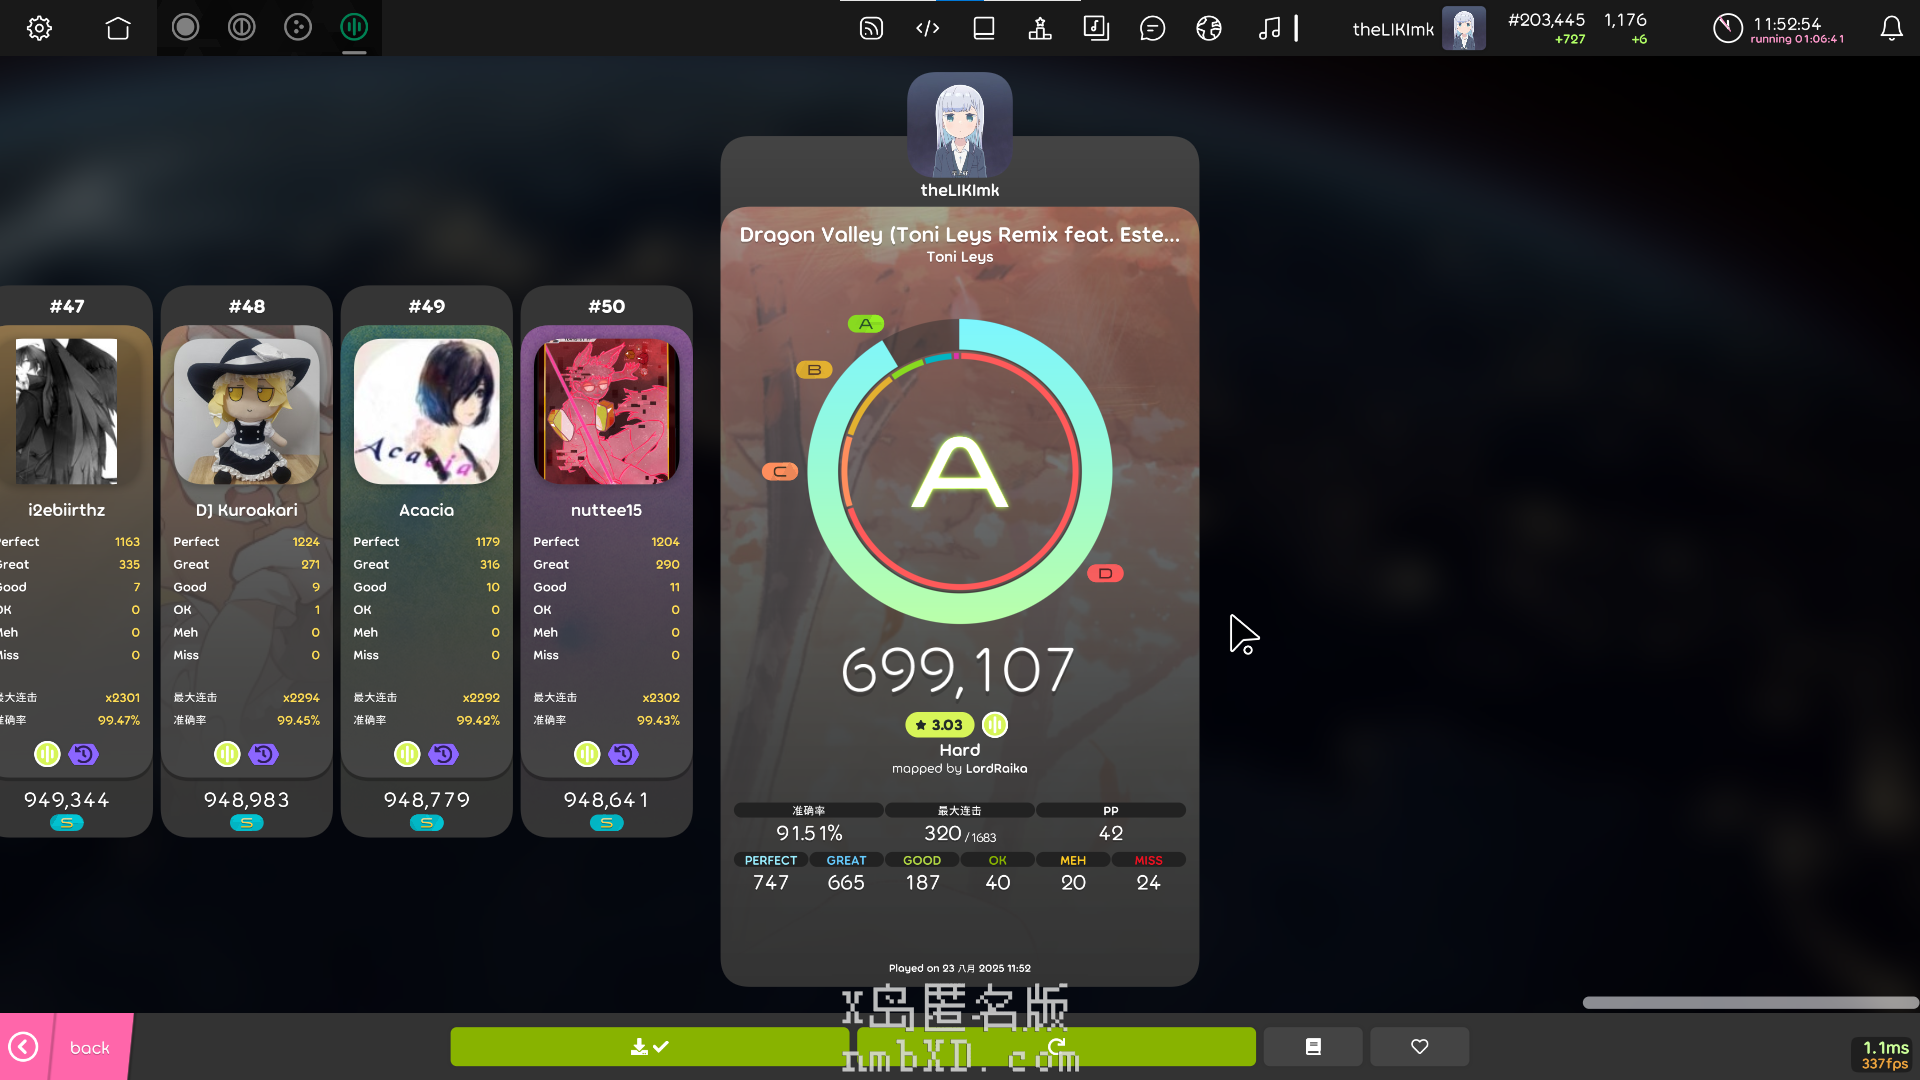
Task: Click the green download replay button
Action: (649, 1047)
